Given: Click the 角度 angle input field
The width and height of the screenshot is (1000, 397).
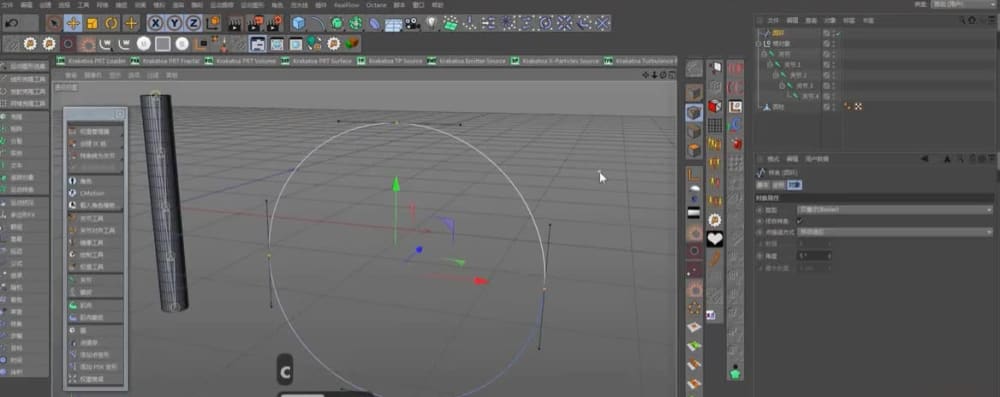Looking at the screenshot, I should pyautogui.click(x=814, y=255).
